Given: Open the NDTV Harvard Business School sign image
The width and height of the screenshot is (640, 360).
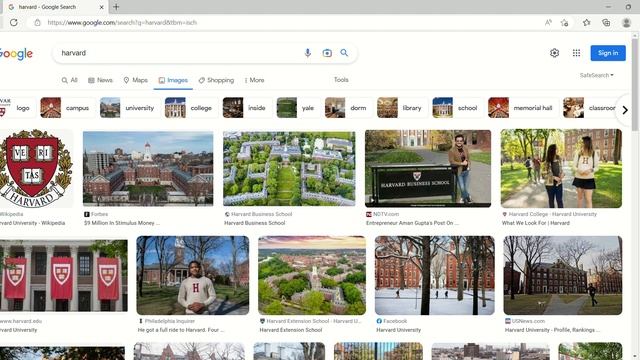Looking at the screenshot, I should (x=428, y=168).
